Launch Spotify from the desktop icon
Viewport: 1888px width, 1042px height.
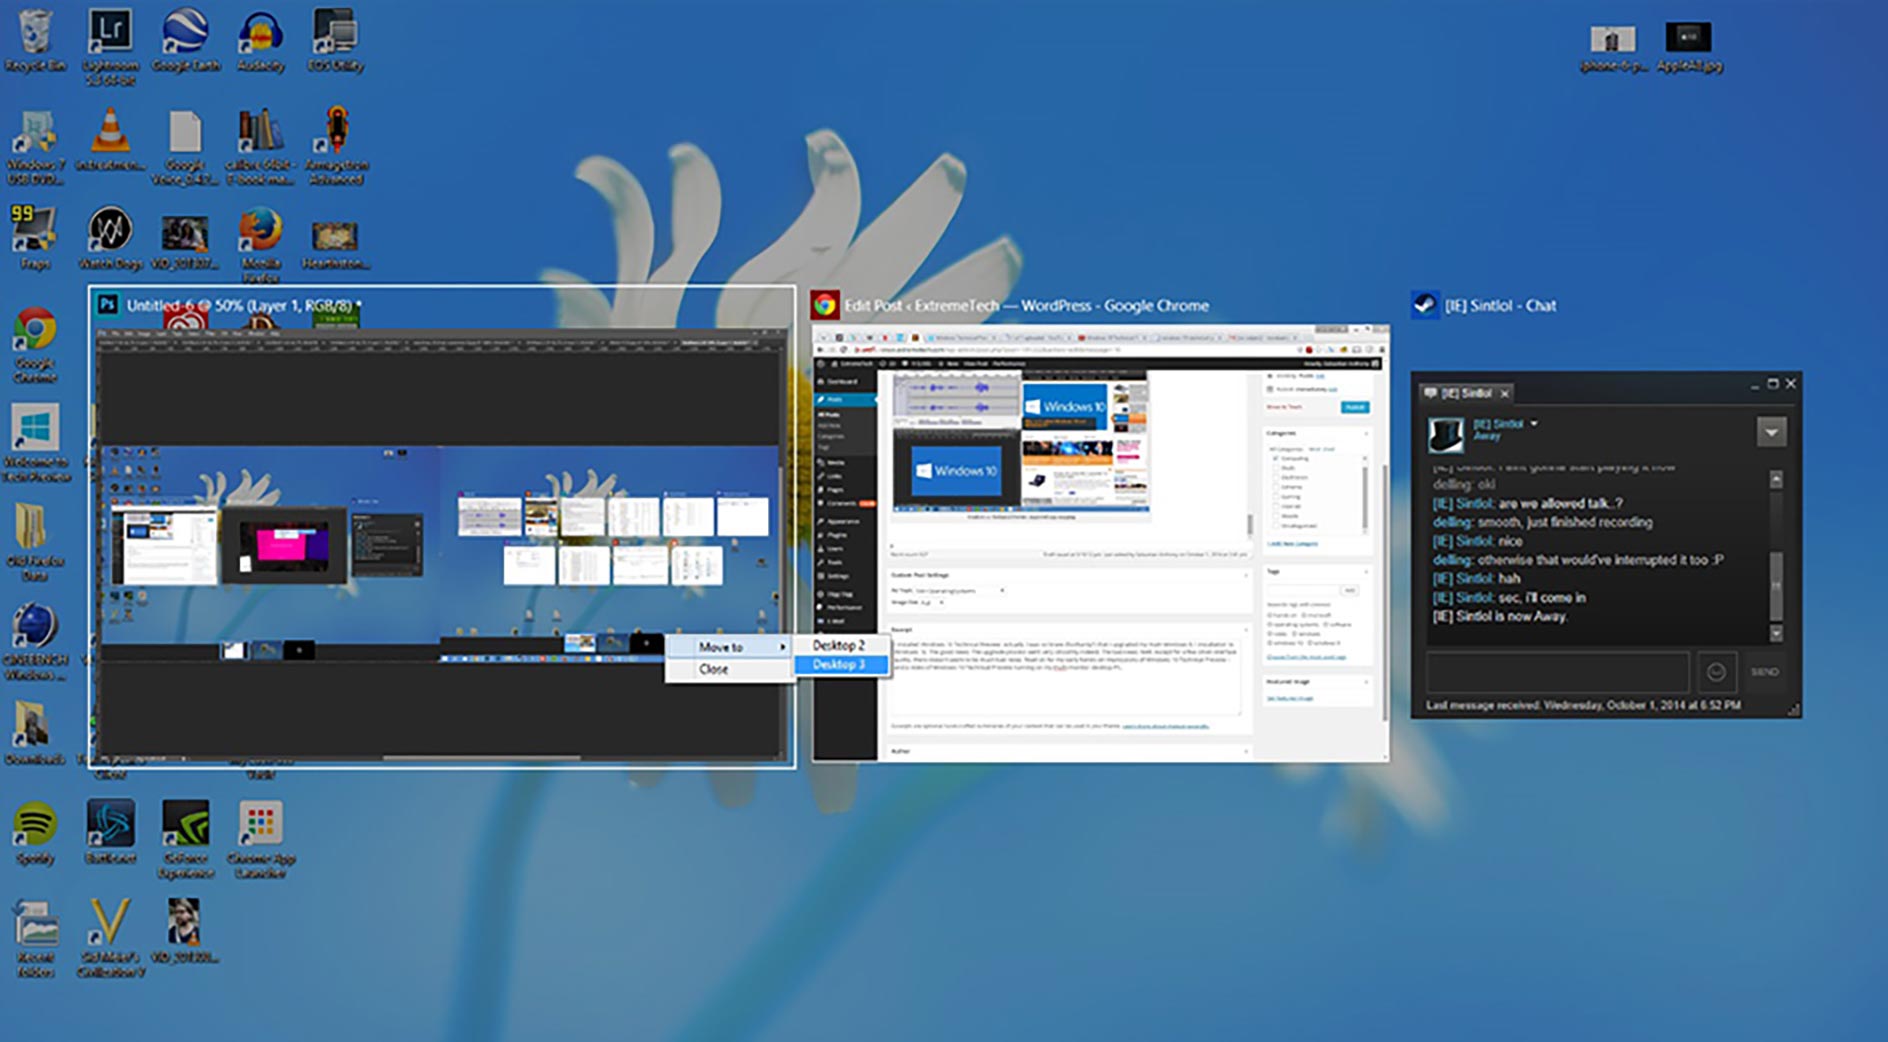(x=35, y=828)
